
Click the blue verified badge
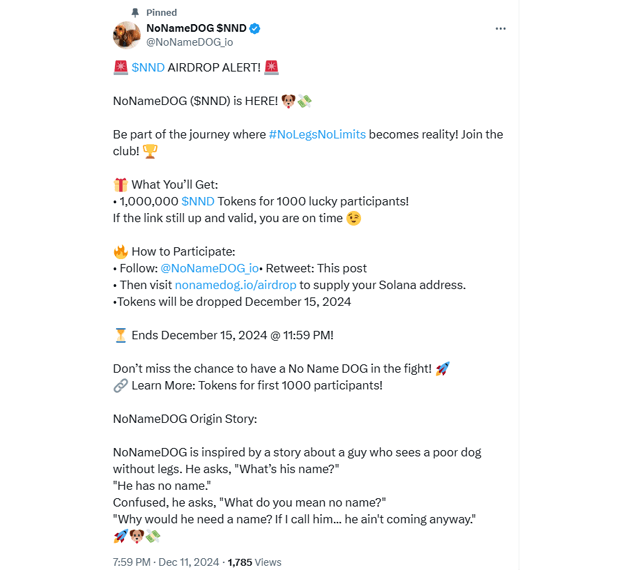(x=255, y=29)
